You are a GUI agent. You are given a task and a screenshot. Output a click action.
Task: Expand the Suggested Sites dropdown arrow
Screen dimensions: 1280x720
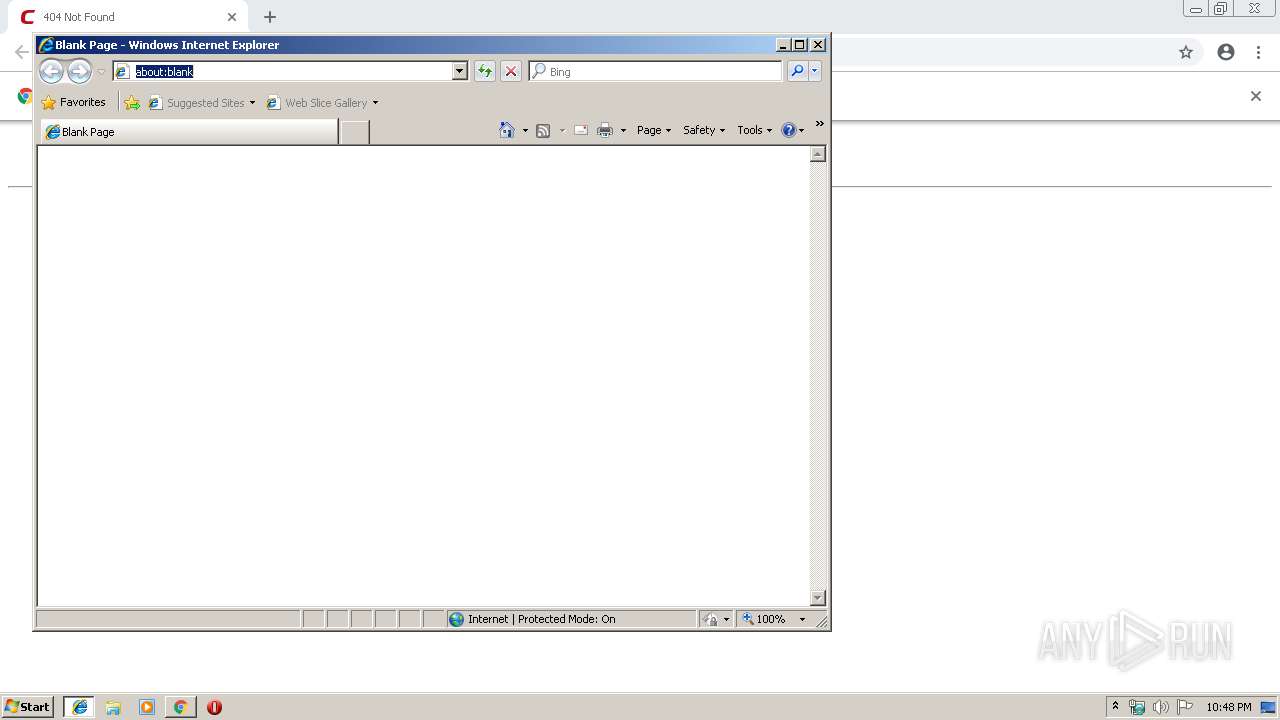pos(252,102)
